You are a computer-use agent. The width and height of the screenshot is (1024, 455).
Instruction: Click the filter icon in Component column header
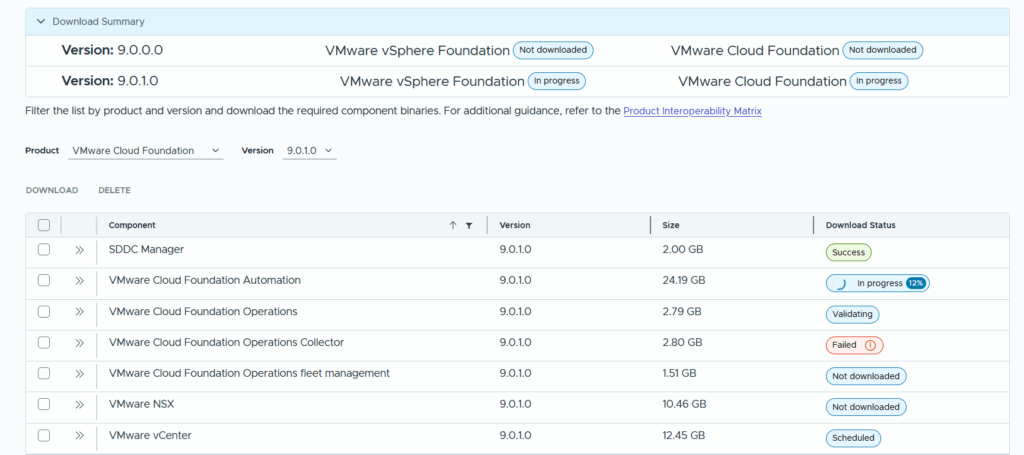tap(468, 226)
